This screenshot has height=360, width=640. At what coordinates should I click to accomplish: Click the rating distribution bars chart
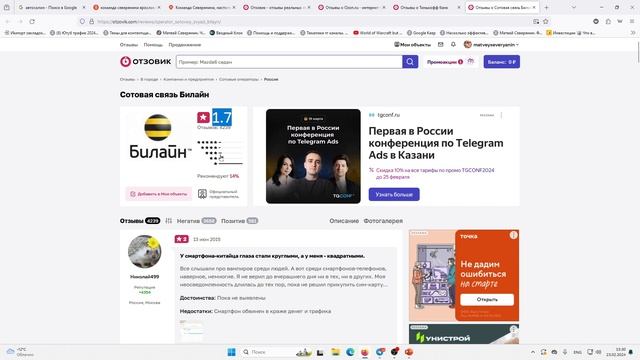tap(220, 153)
